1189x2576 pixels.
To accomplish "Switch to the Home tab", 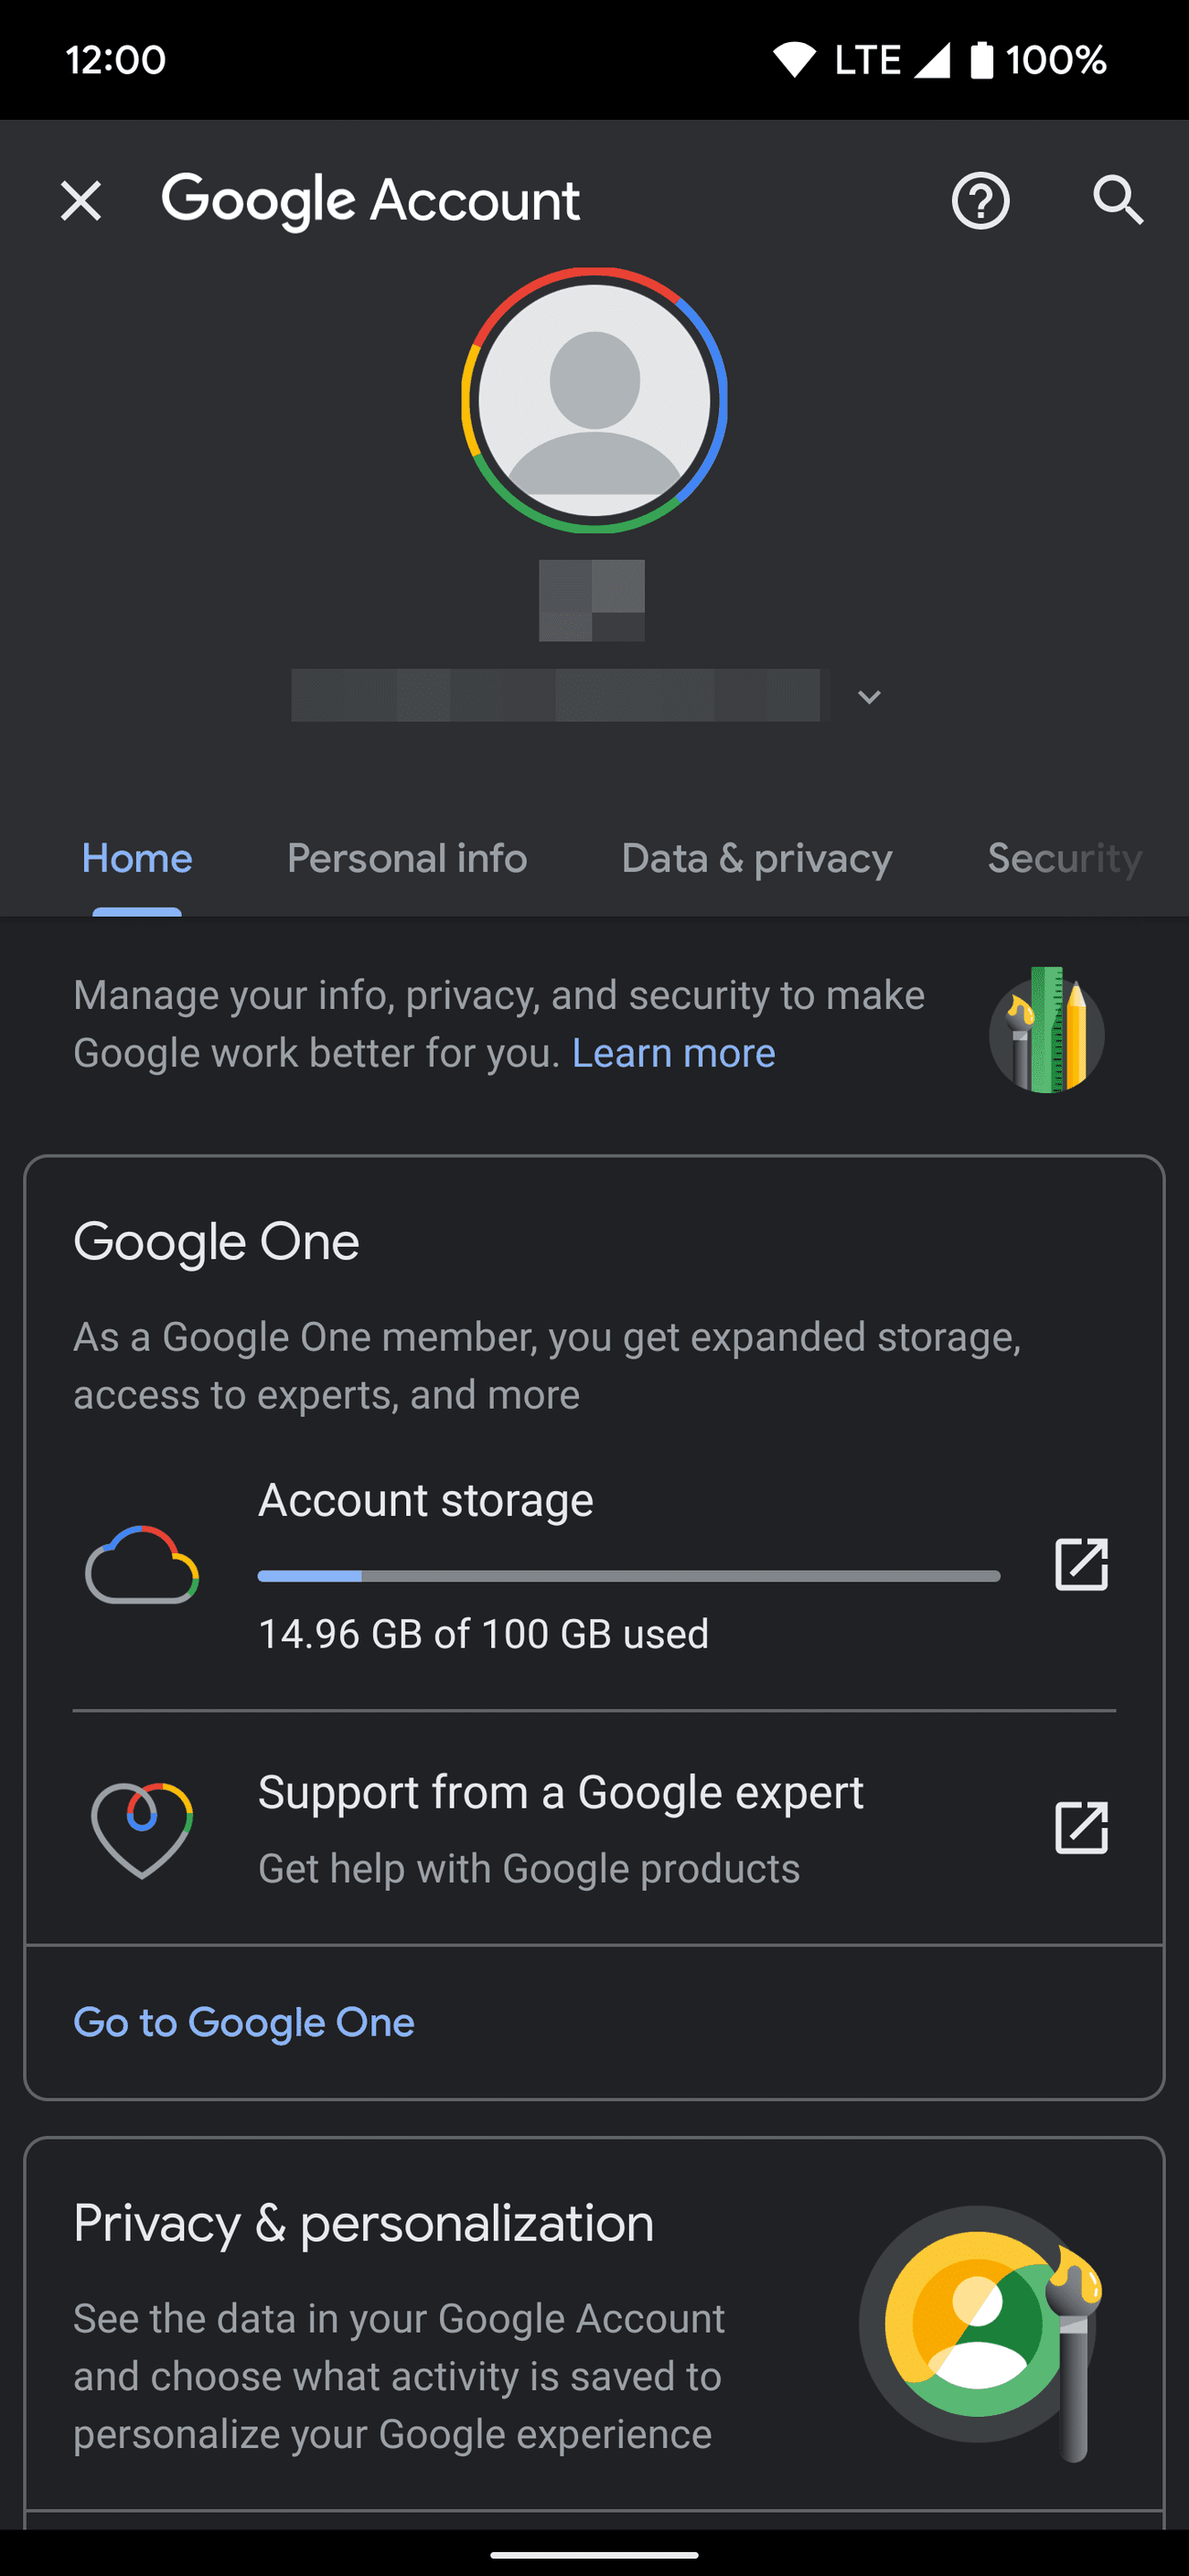I will 137,859.
